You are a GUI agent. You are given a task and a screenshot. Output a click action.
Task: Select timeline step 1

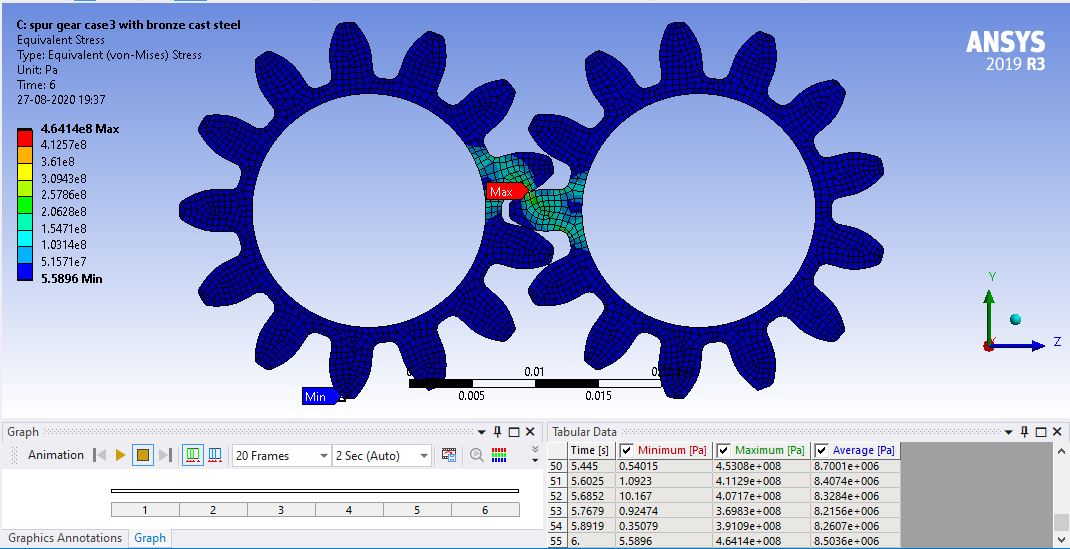[x=145, y=510]
